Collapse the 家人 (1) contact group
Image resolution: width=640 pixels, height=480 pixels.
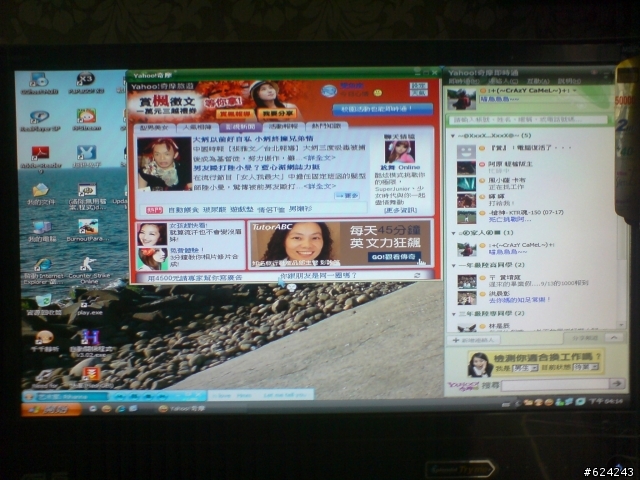point(453,233)
